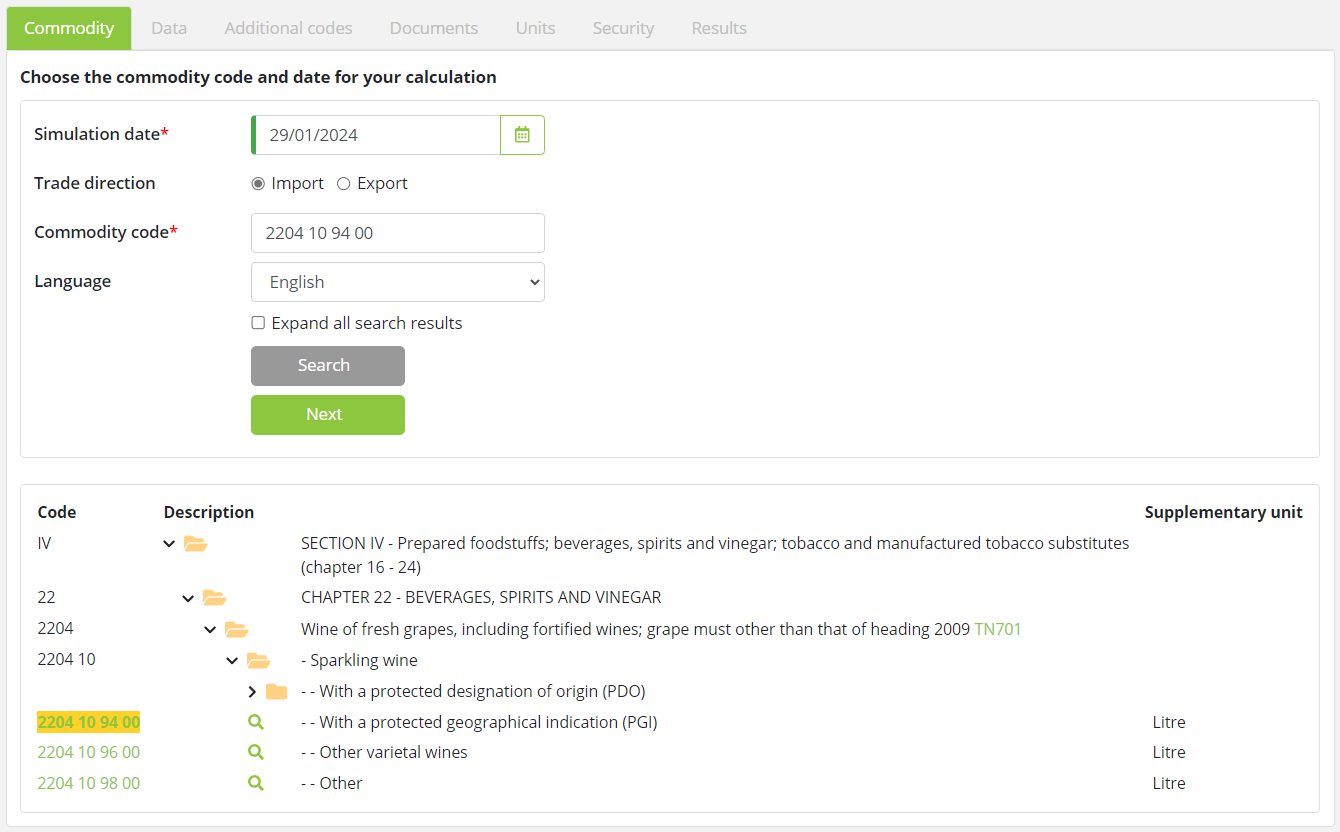
Task: Click the closed folder icon for PDO
Action: (277, 692)
